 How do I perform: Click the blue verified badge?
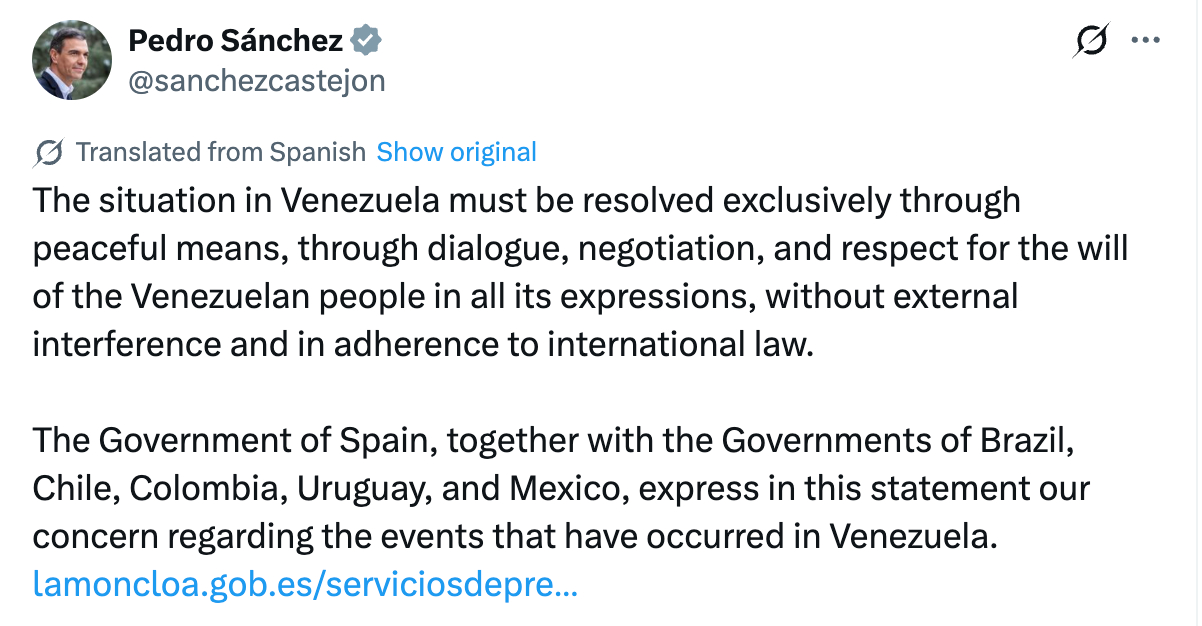[x=367, y=41]
